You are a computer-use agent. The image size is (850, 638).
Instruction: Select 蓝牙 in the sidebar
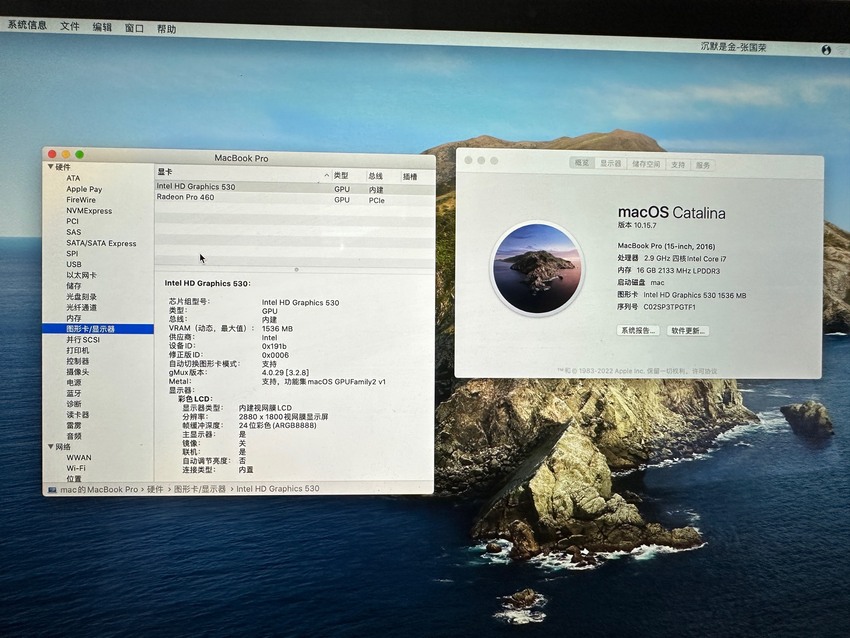coord(74,393)
